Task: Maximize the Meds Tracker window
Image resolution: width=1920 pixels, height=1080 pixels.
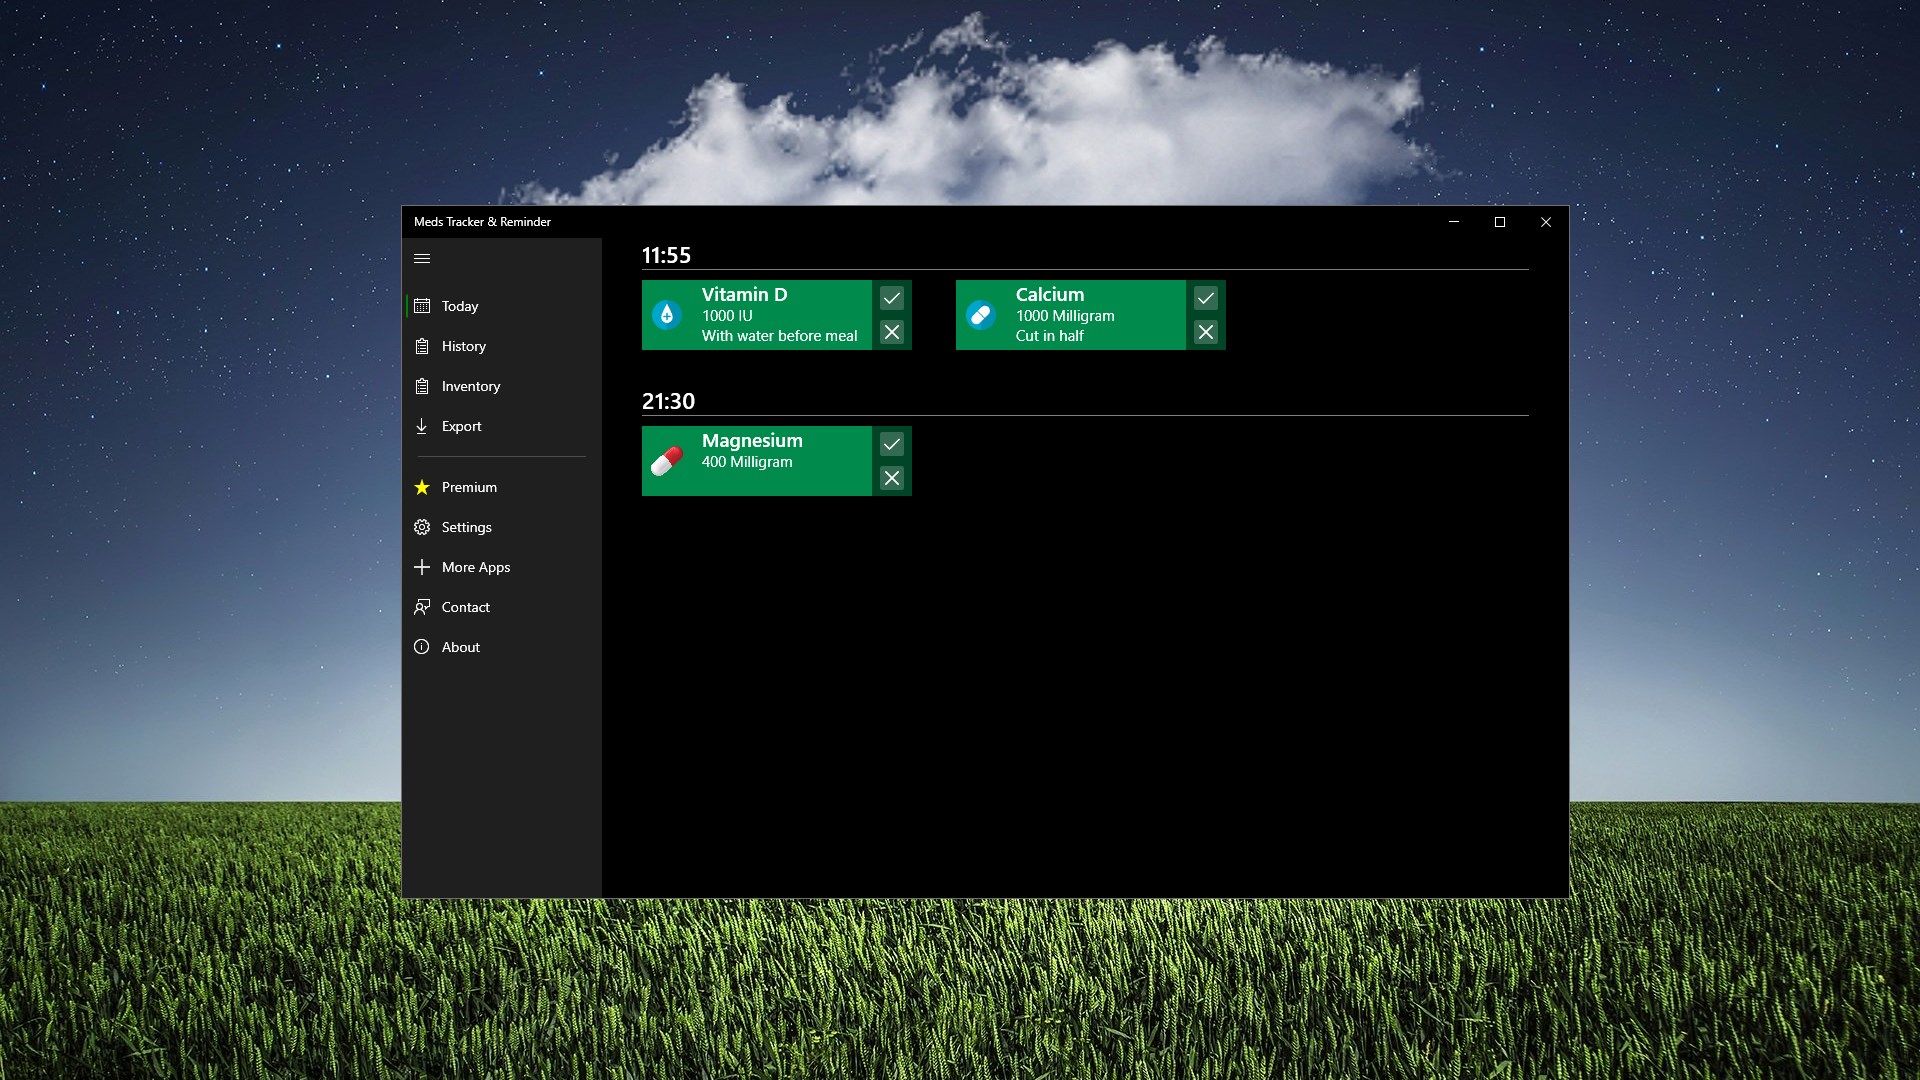Action: click(x=1500, y=222)
